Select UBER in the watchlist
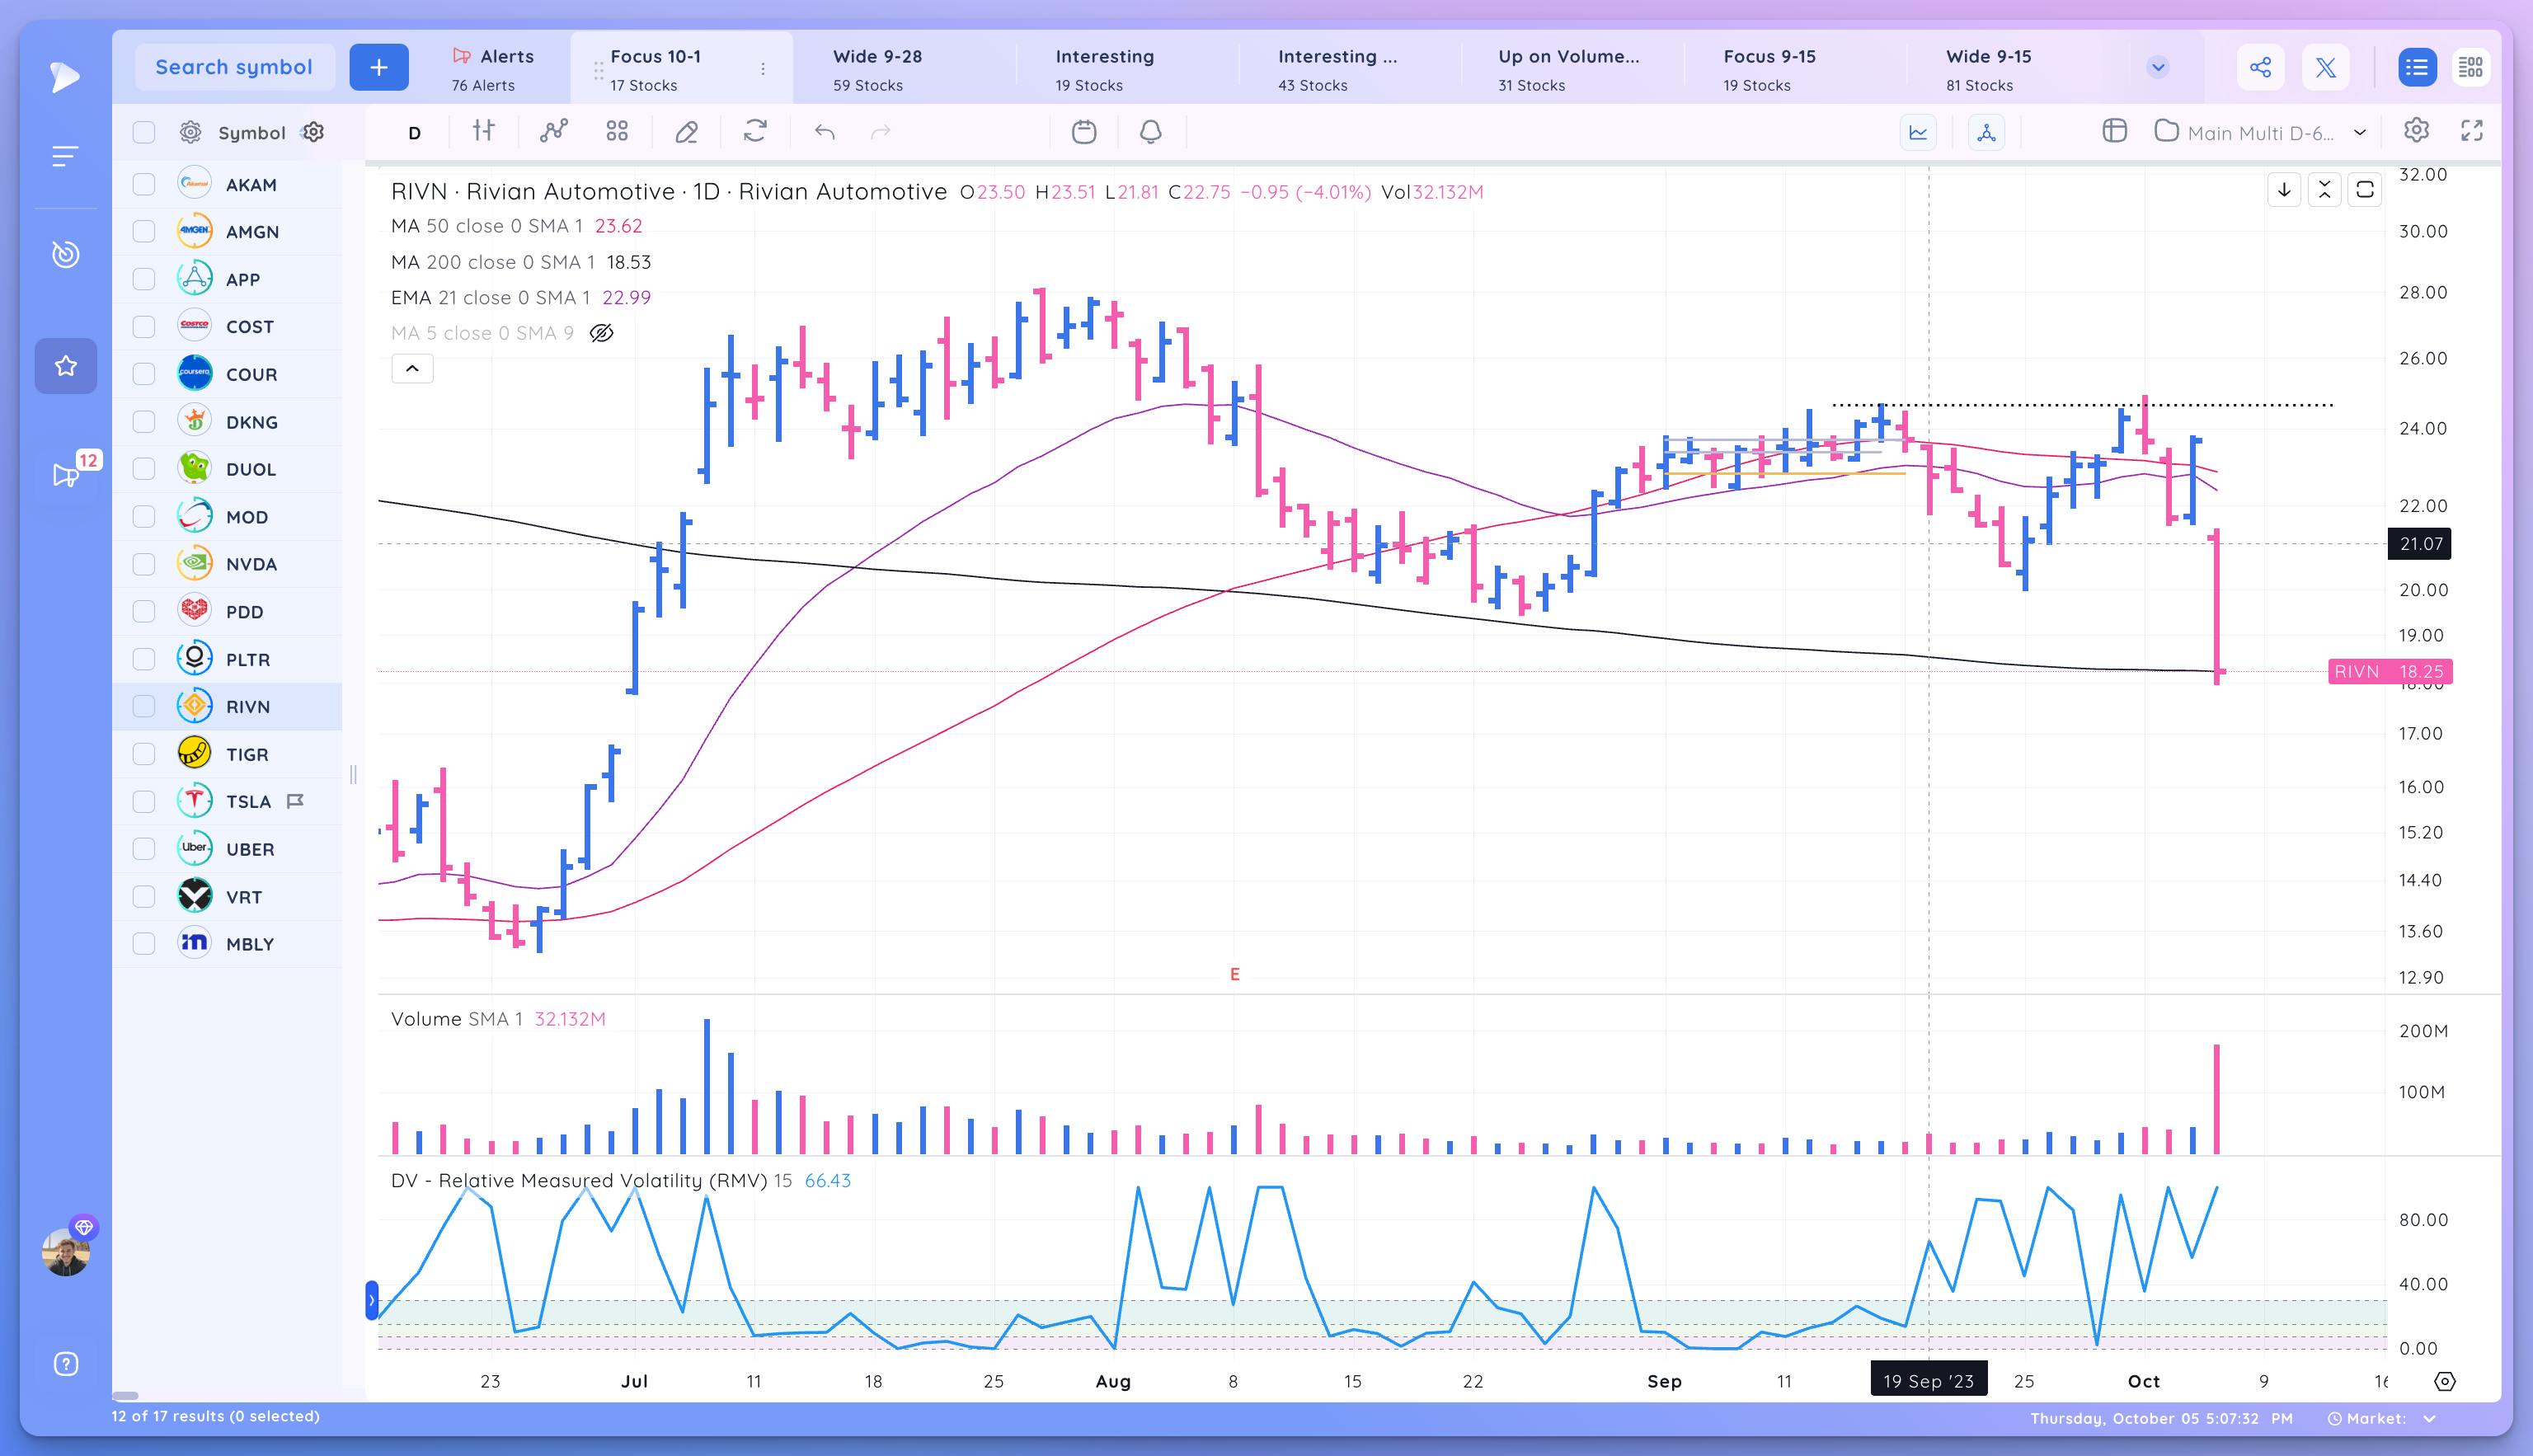 (228, 849)
